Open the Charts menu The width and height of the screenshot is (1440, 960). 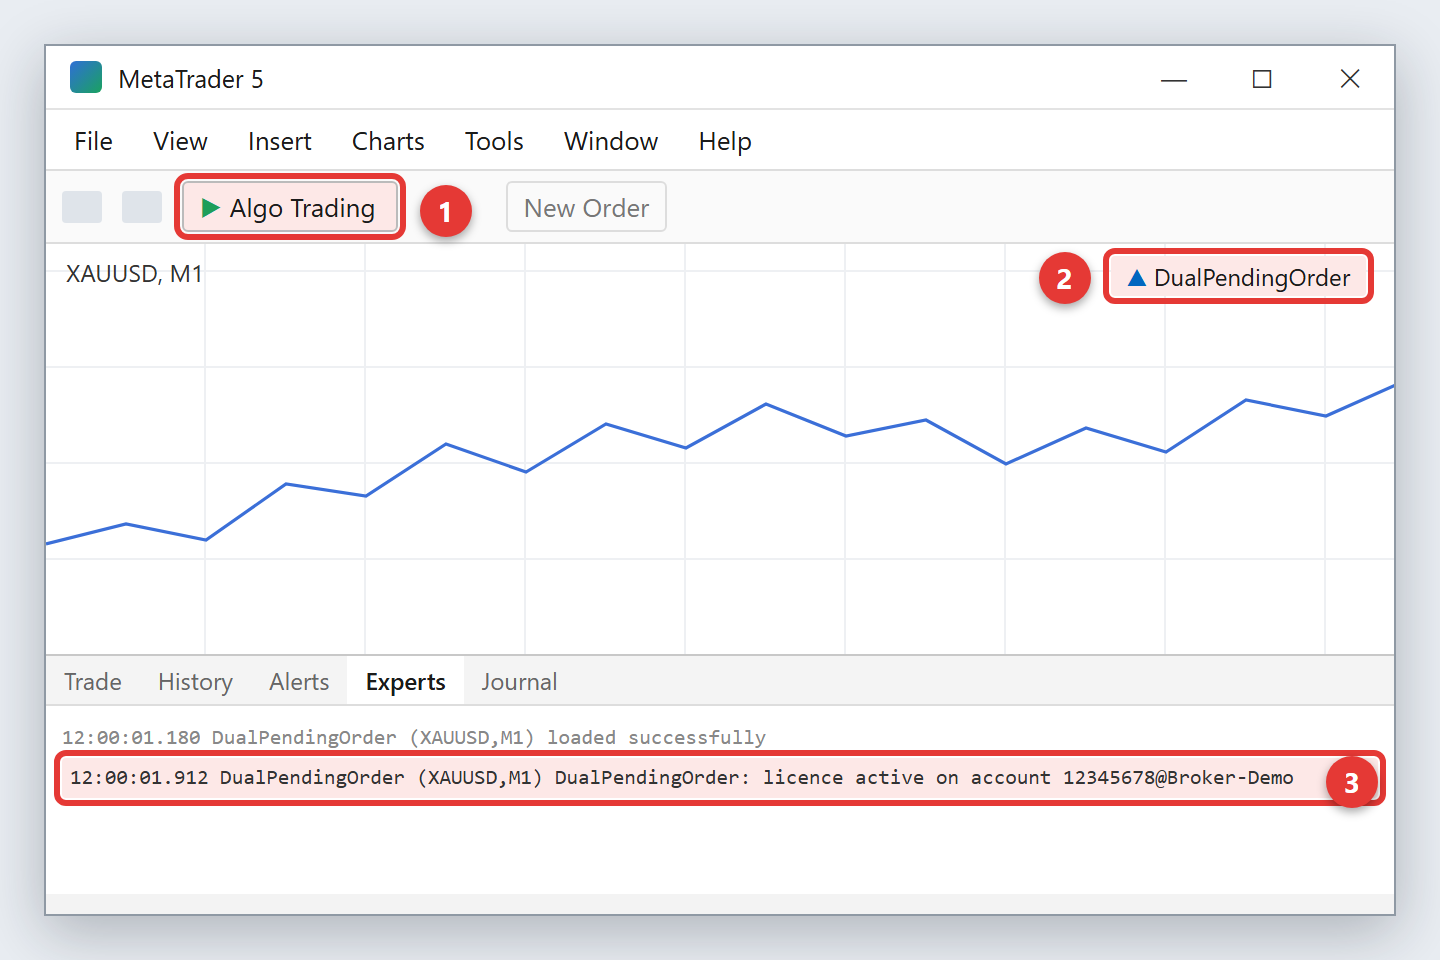pyautogui.click(x=388, y=141)
